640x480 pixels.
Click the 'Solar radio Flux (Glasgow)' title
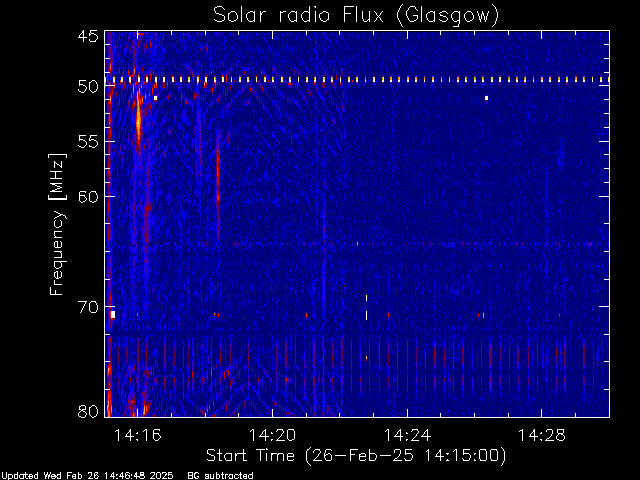(x=356, y=16)
